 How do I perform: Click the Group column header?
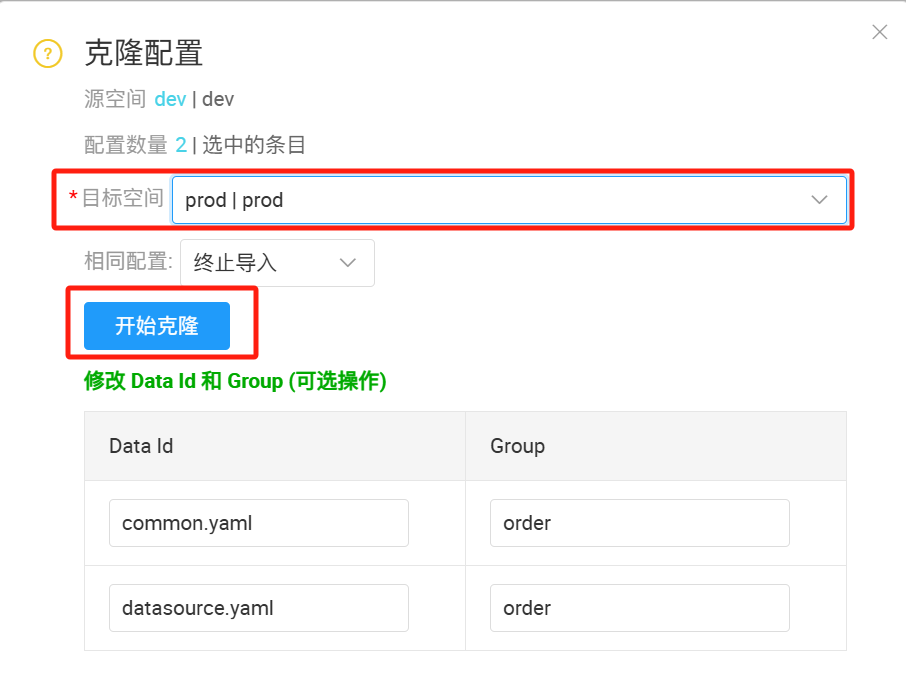(x=517, y=446)
